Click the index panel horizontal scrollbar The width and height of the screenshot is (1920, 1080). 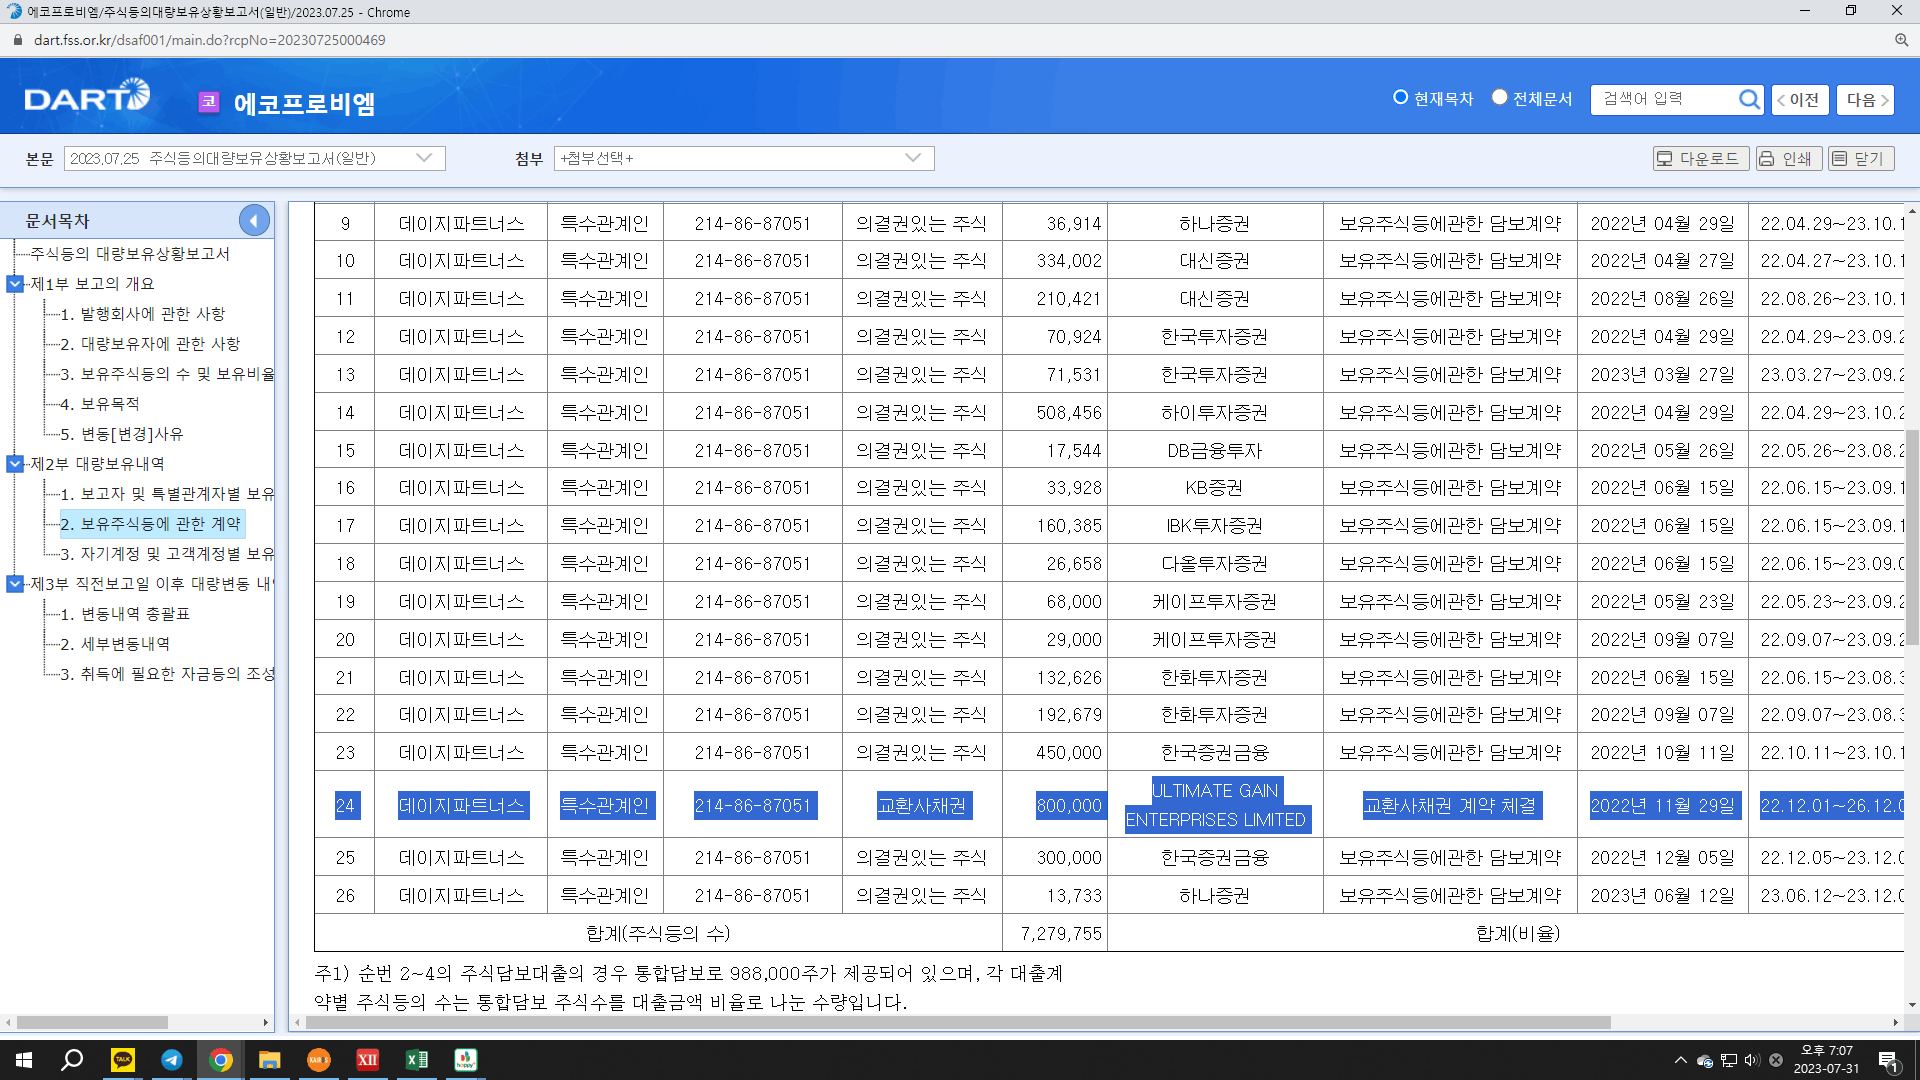click(x=92, y=1022)
